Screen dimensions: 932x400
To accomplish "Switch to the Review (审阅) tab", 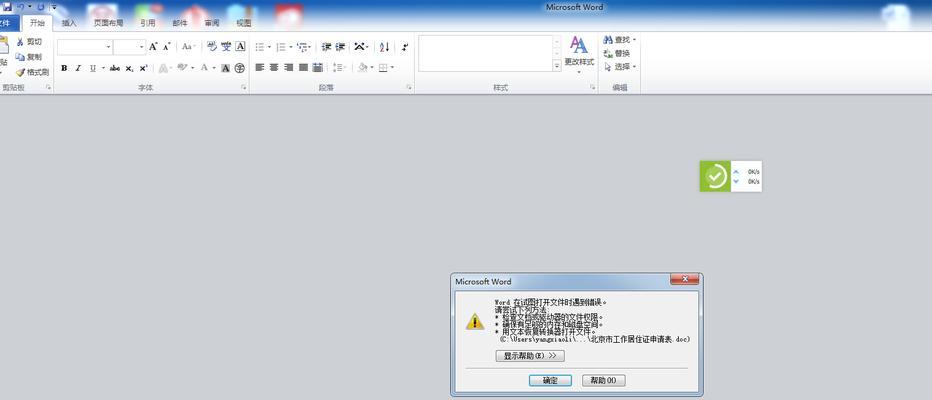I will pyautogui.click(x=212, y=23).
